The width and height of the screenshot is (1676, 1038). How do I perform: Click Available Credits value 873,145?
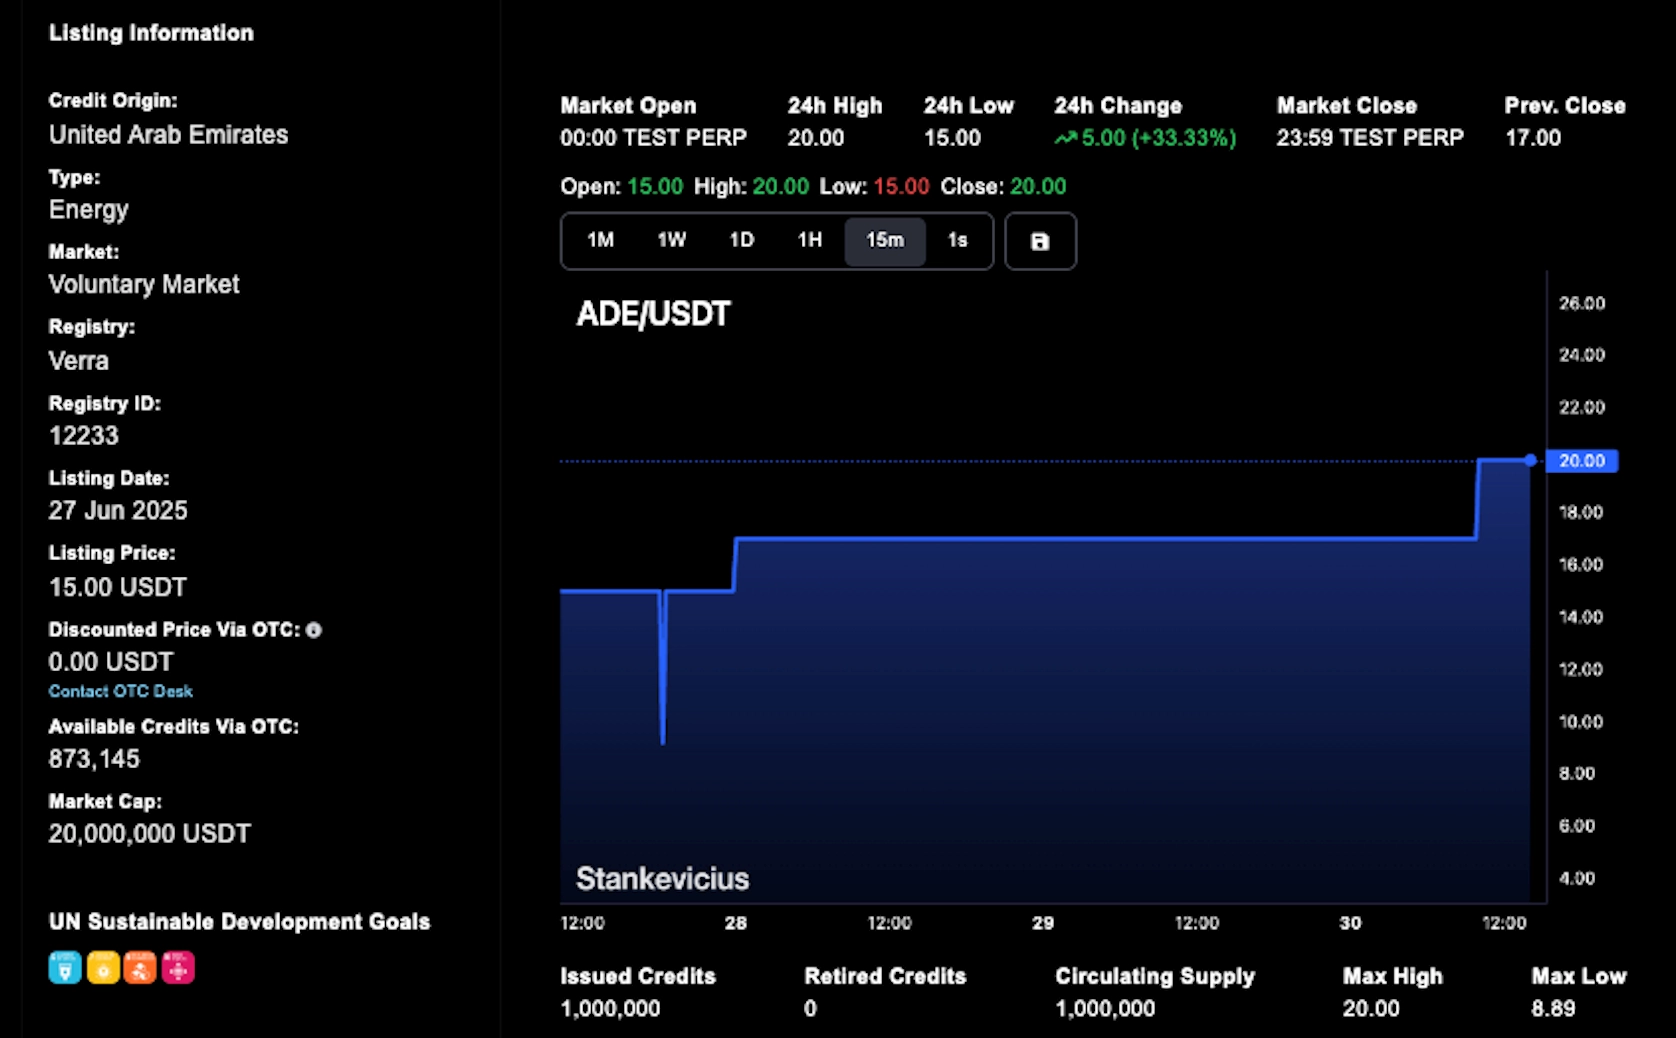point(94,759)
